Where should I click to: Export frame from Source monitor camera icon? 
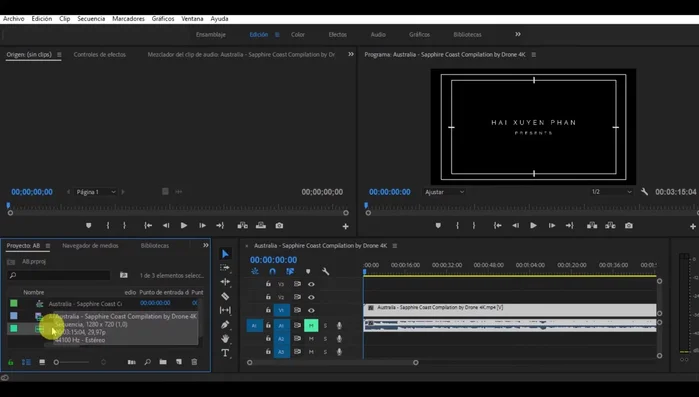(279, 225)
